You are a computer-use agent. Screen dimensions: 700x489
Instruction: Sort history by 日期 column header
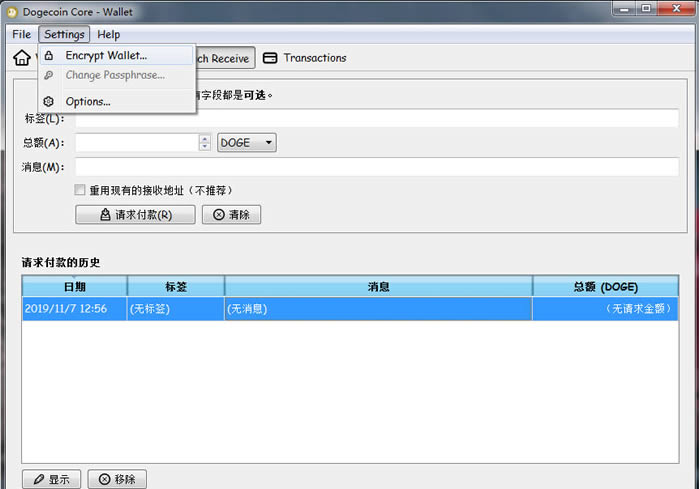coord(74,287)
